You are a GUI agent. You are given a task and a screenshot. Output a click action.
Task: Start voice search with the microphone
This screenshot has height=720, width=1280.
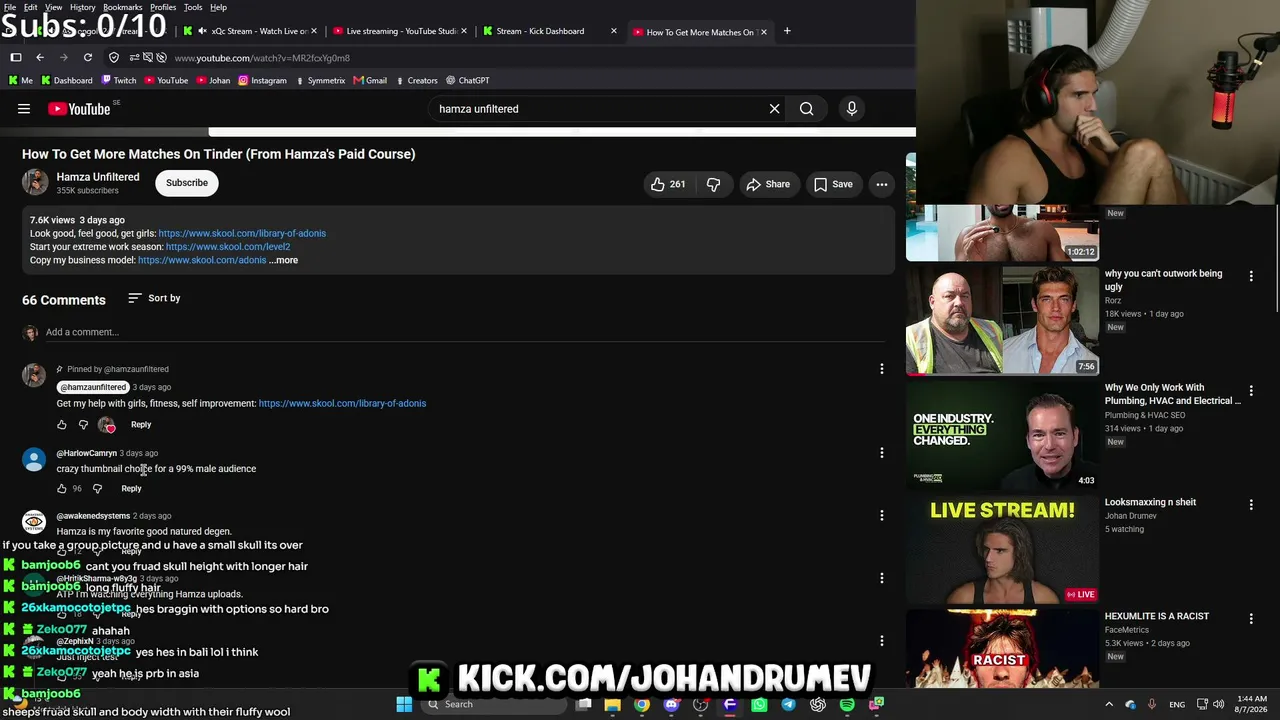tap(852, 109)
